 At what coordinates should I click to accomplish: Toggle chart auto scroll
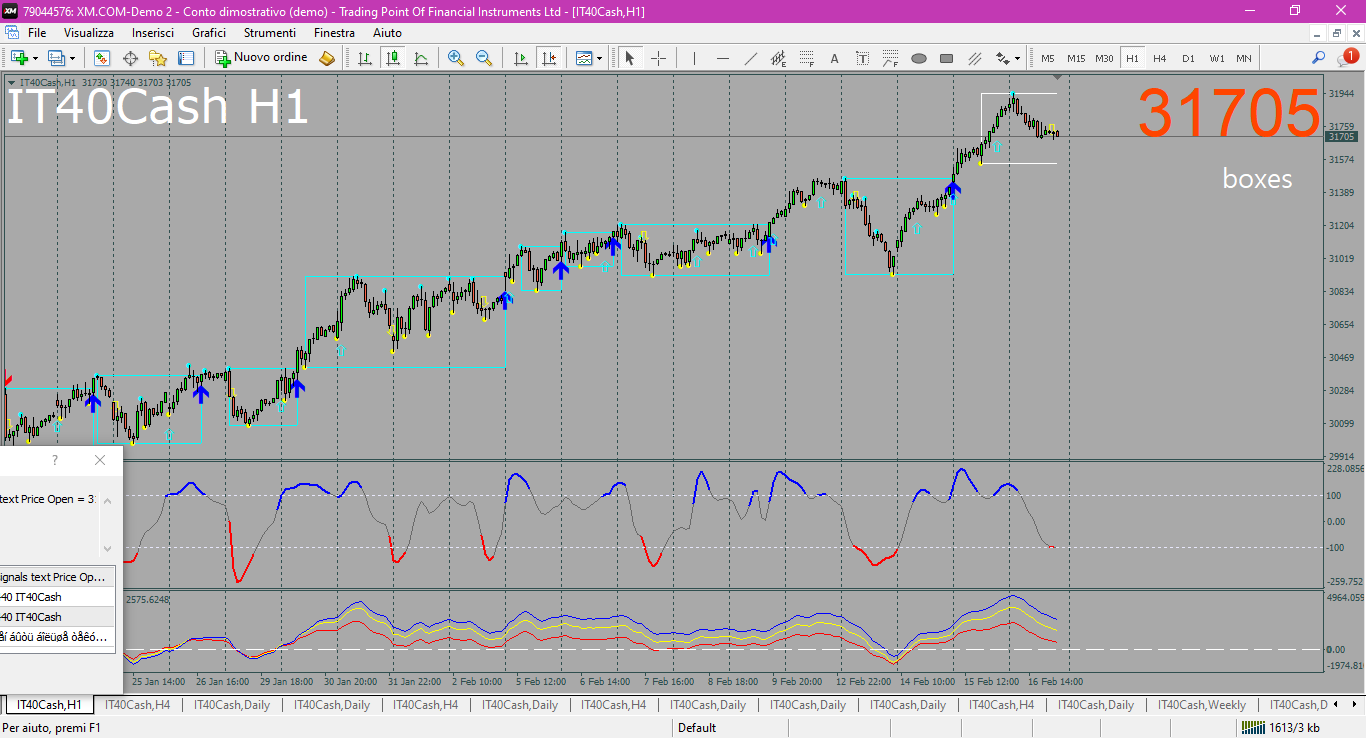(x=520, y=58)
